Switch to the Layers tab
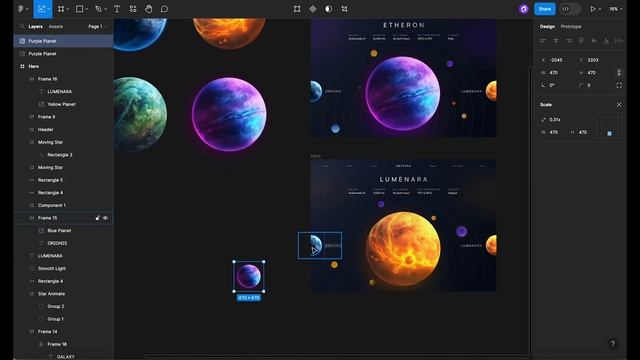This screenshot has width=640, height=360. [x=36, y=27]
